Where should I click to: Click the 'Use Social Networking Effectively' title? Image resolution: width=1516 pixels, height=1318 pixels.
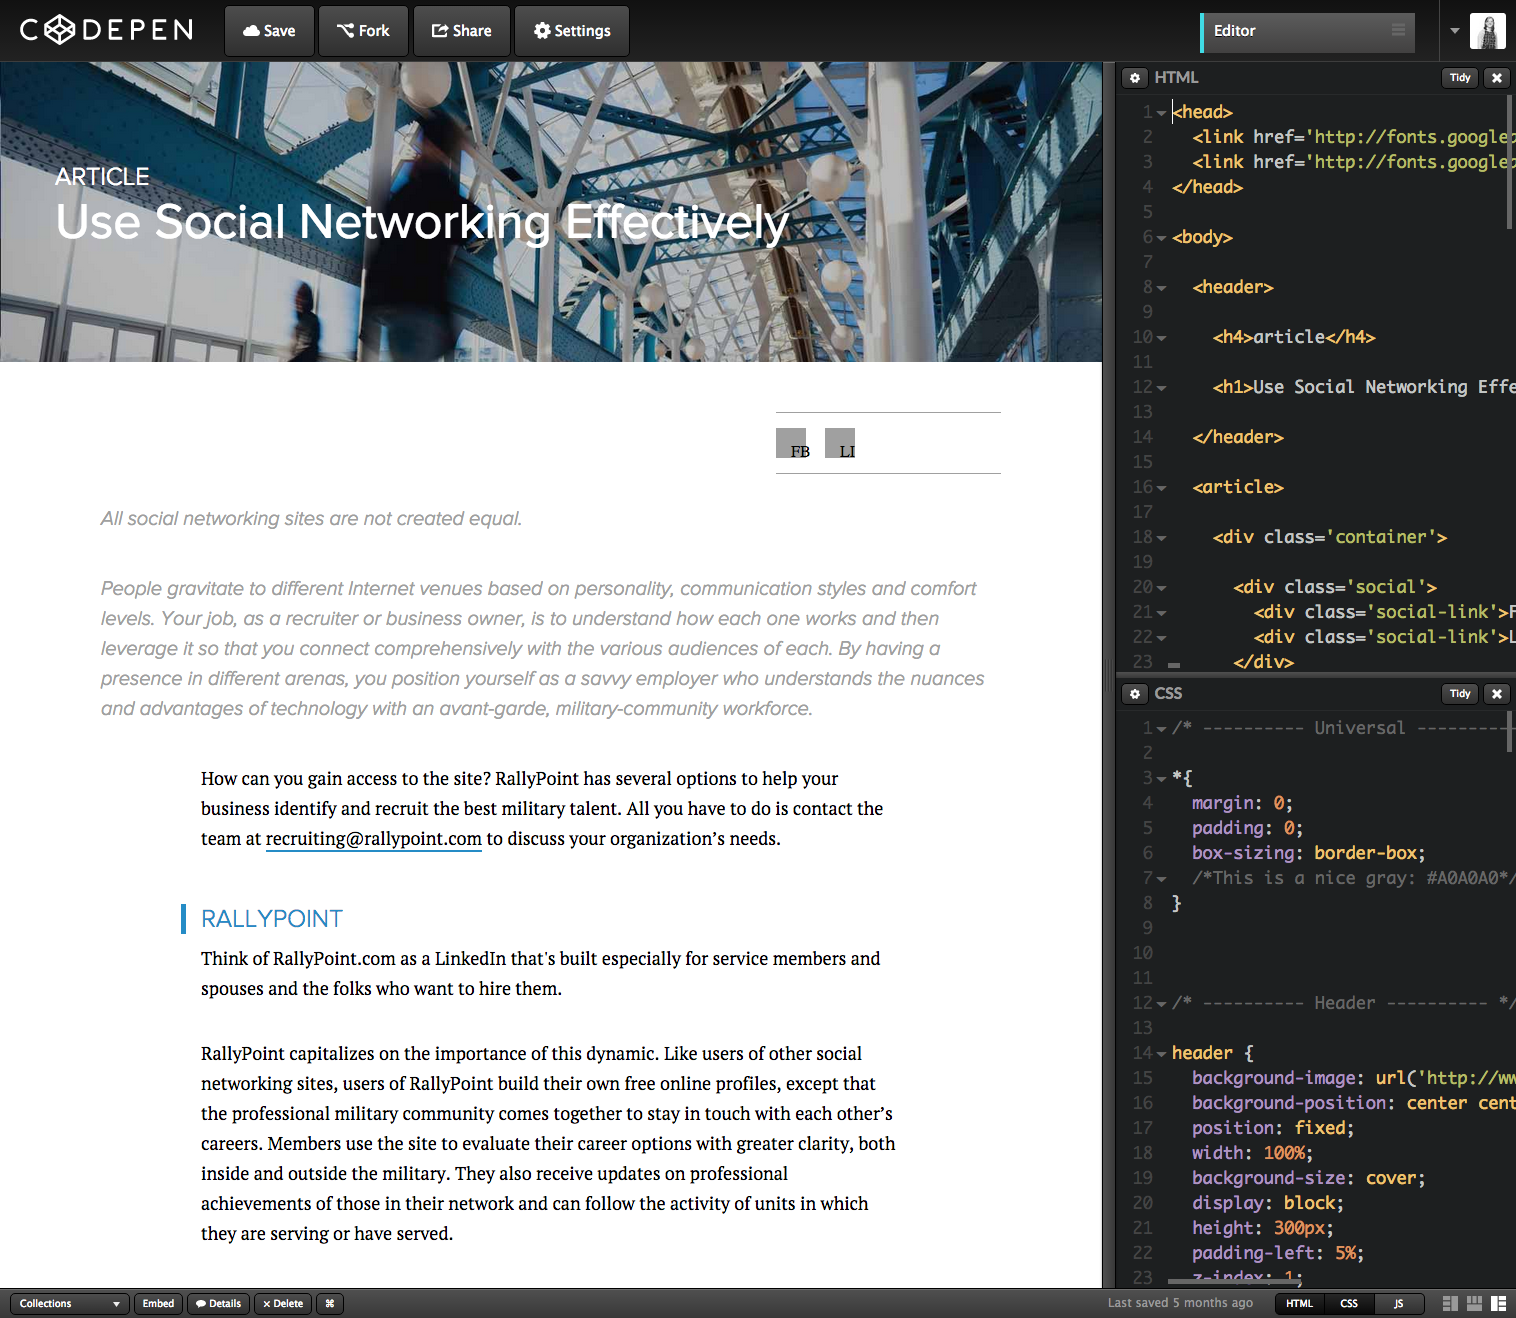coord(422,222)
